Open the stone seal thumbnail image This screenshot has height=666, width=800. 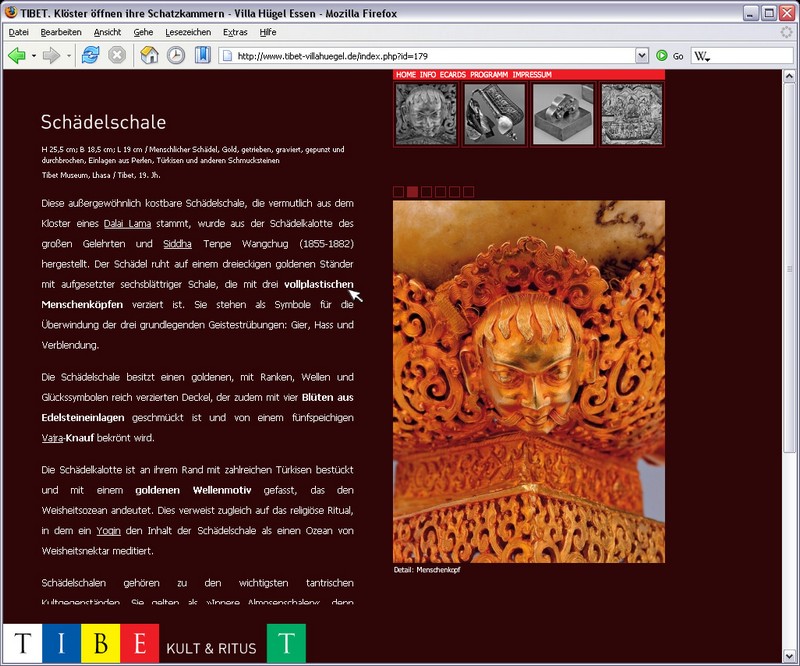(x=563, y=114)
